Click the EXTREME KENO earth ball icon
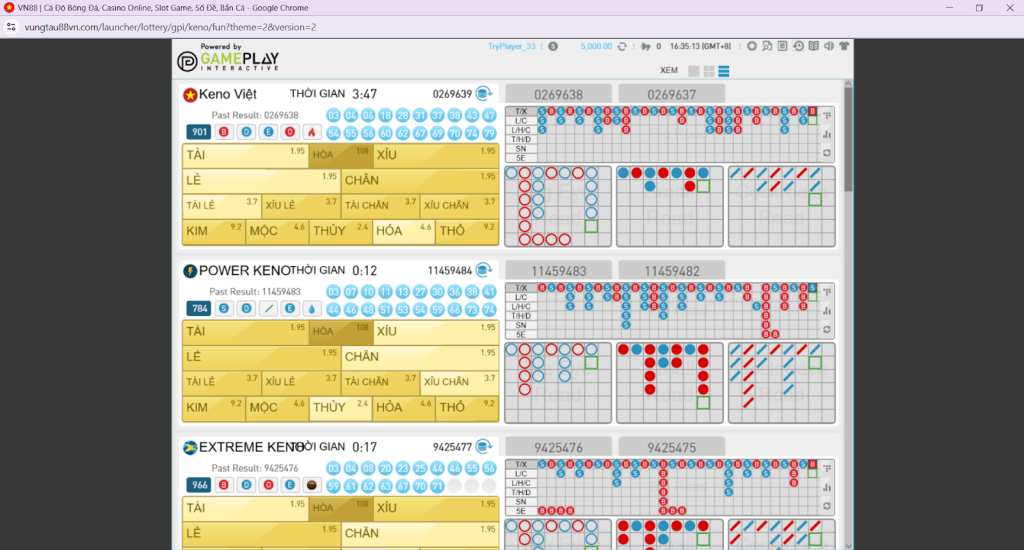1024x550 pixels. [312, 485]
